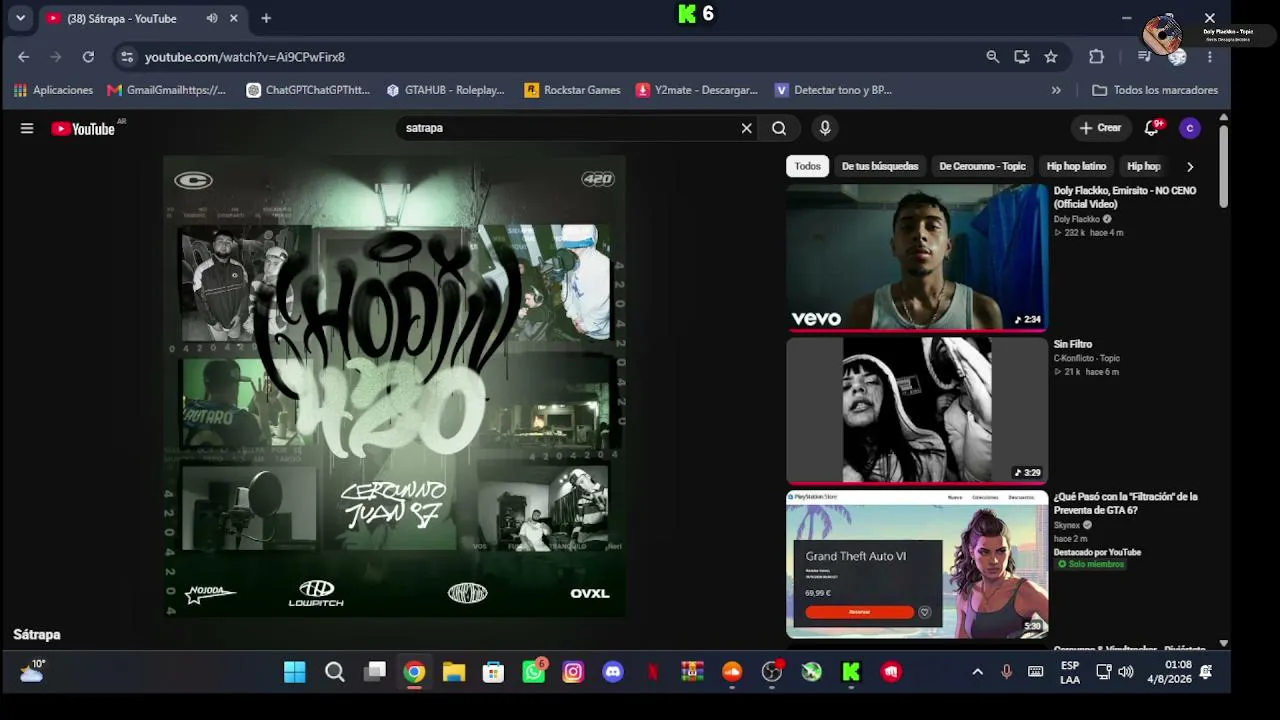Screen dimensions: 1280x720
Task: Open a new Chrome tab
Action: [266, 18]
